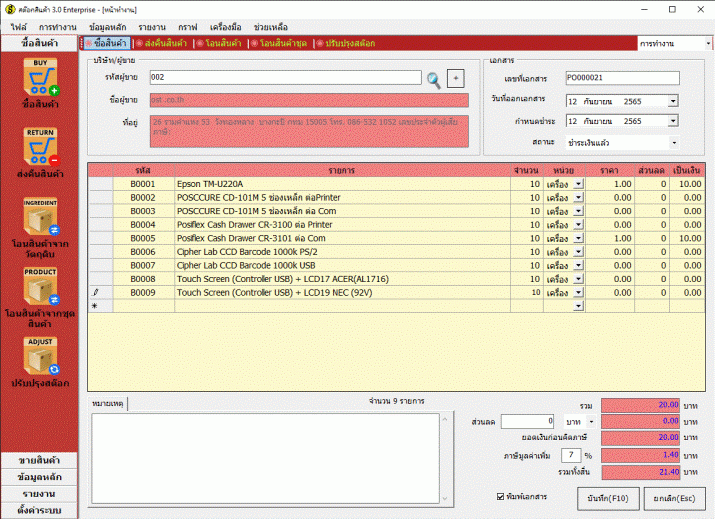
Task: Click price cell 1.00 of B0005
Action: [610, 238]
